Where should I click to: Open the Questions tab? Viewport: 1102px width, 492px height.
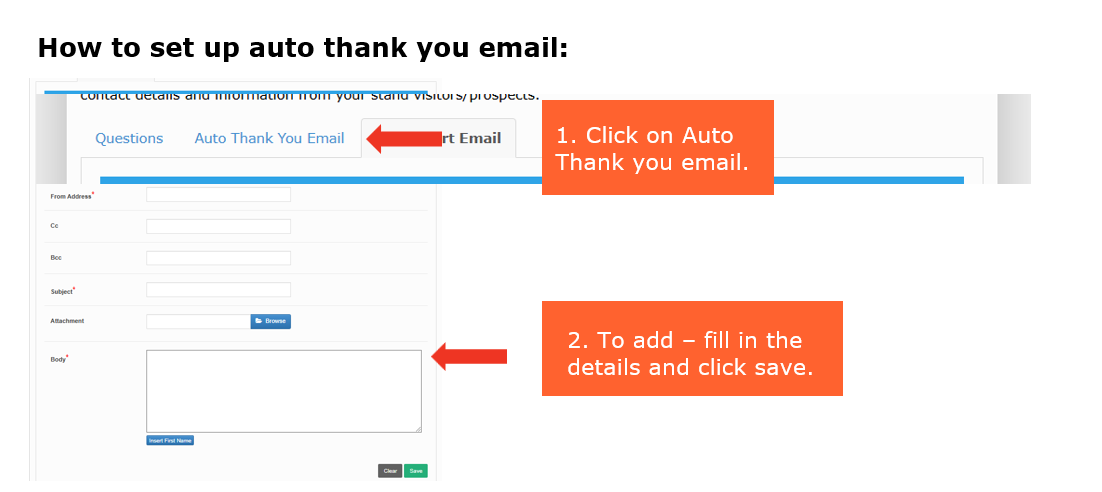[x=129, y=138]
